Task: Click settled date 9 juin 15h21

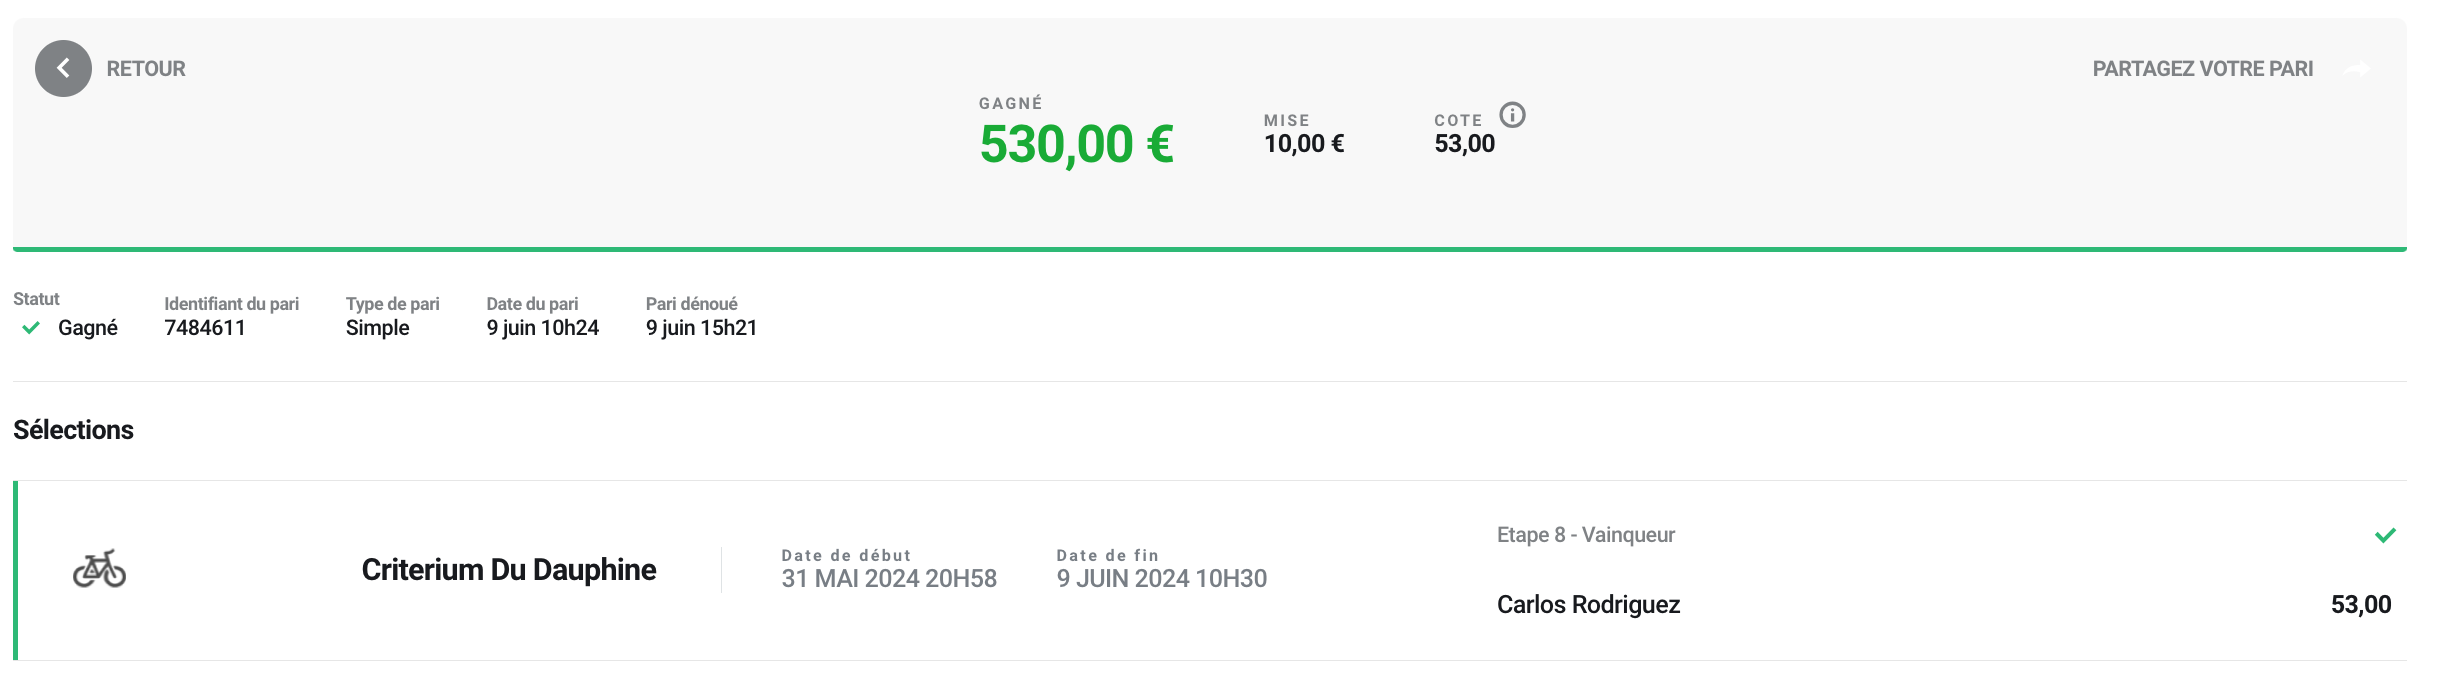Action: pos(701,328)
